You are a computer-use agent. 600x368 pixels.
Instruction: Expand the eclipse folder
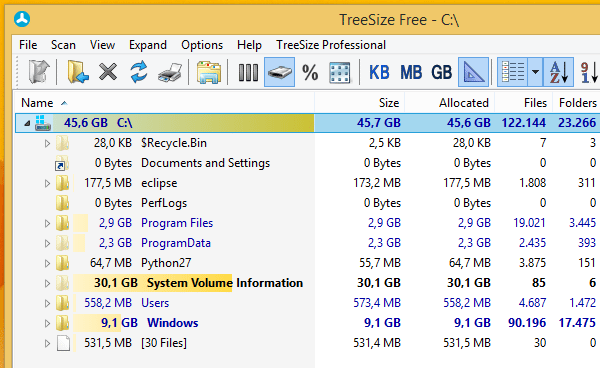pyautogui.click(x=47, y=183)
